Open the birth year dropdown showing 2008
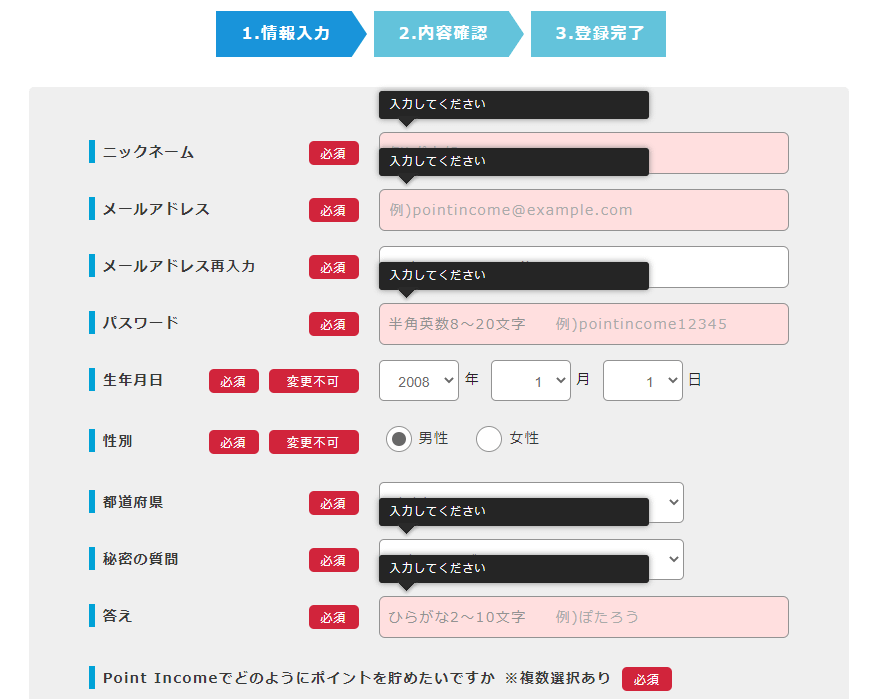The image size is (884, 699). coord(418,380)
